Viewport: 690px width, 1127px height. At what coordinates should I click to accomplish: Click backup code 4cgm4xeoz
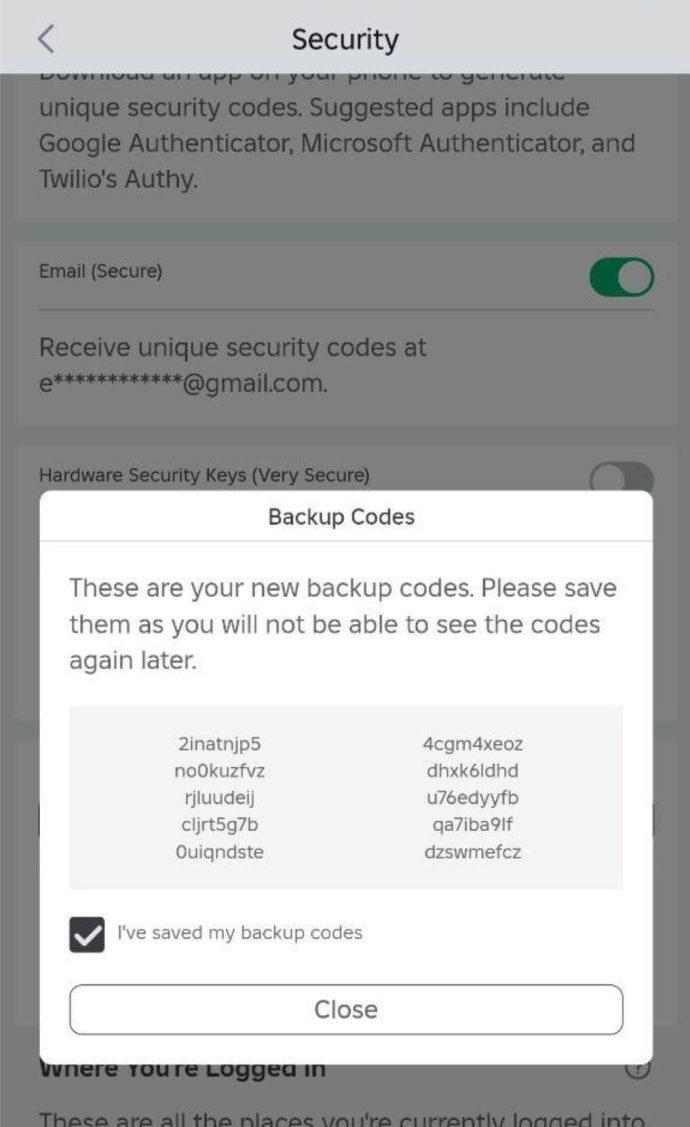tap(472, 744)
